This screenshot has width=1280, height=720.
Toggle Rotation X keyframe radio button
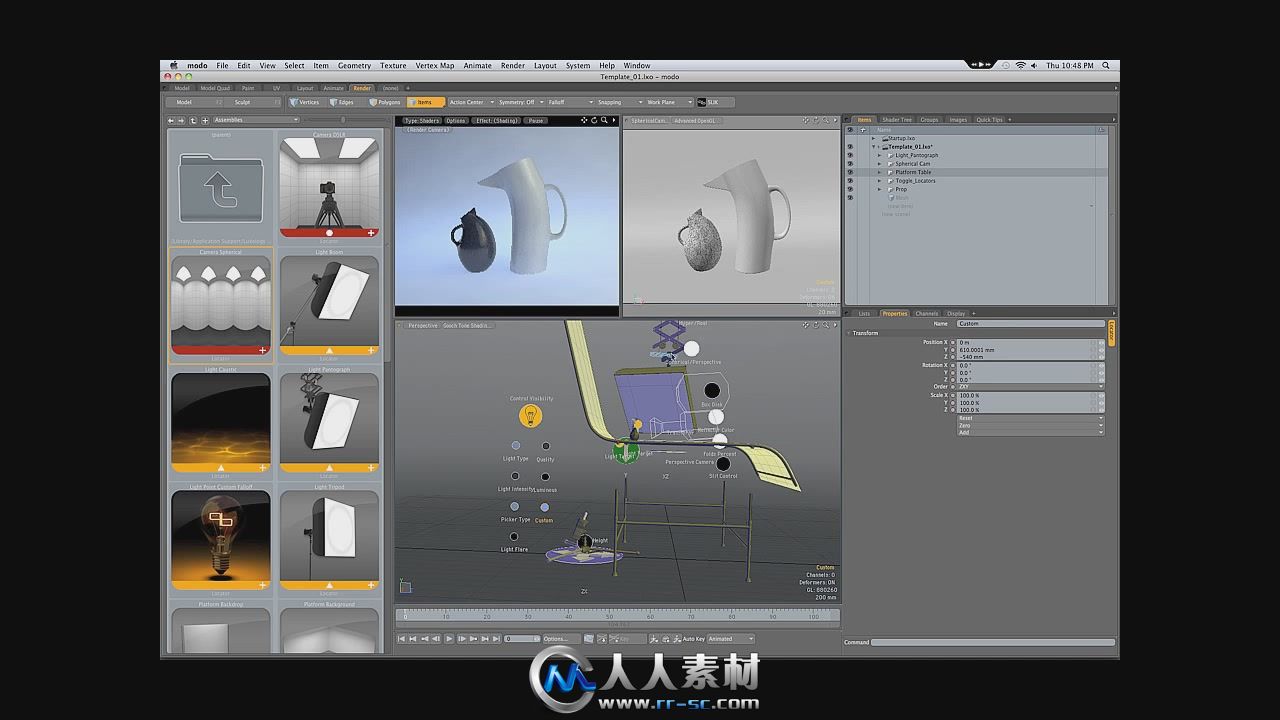953,365
